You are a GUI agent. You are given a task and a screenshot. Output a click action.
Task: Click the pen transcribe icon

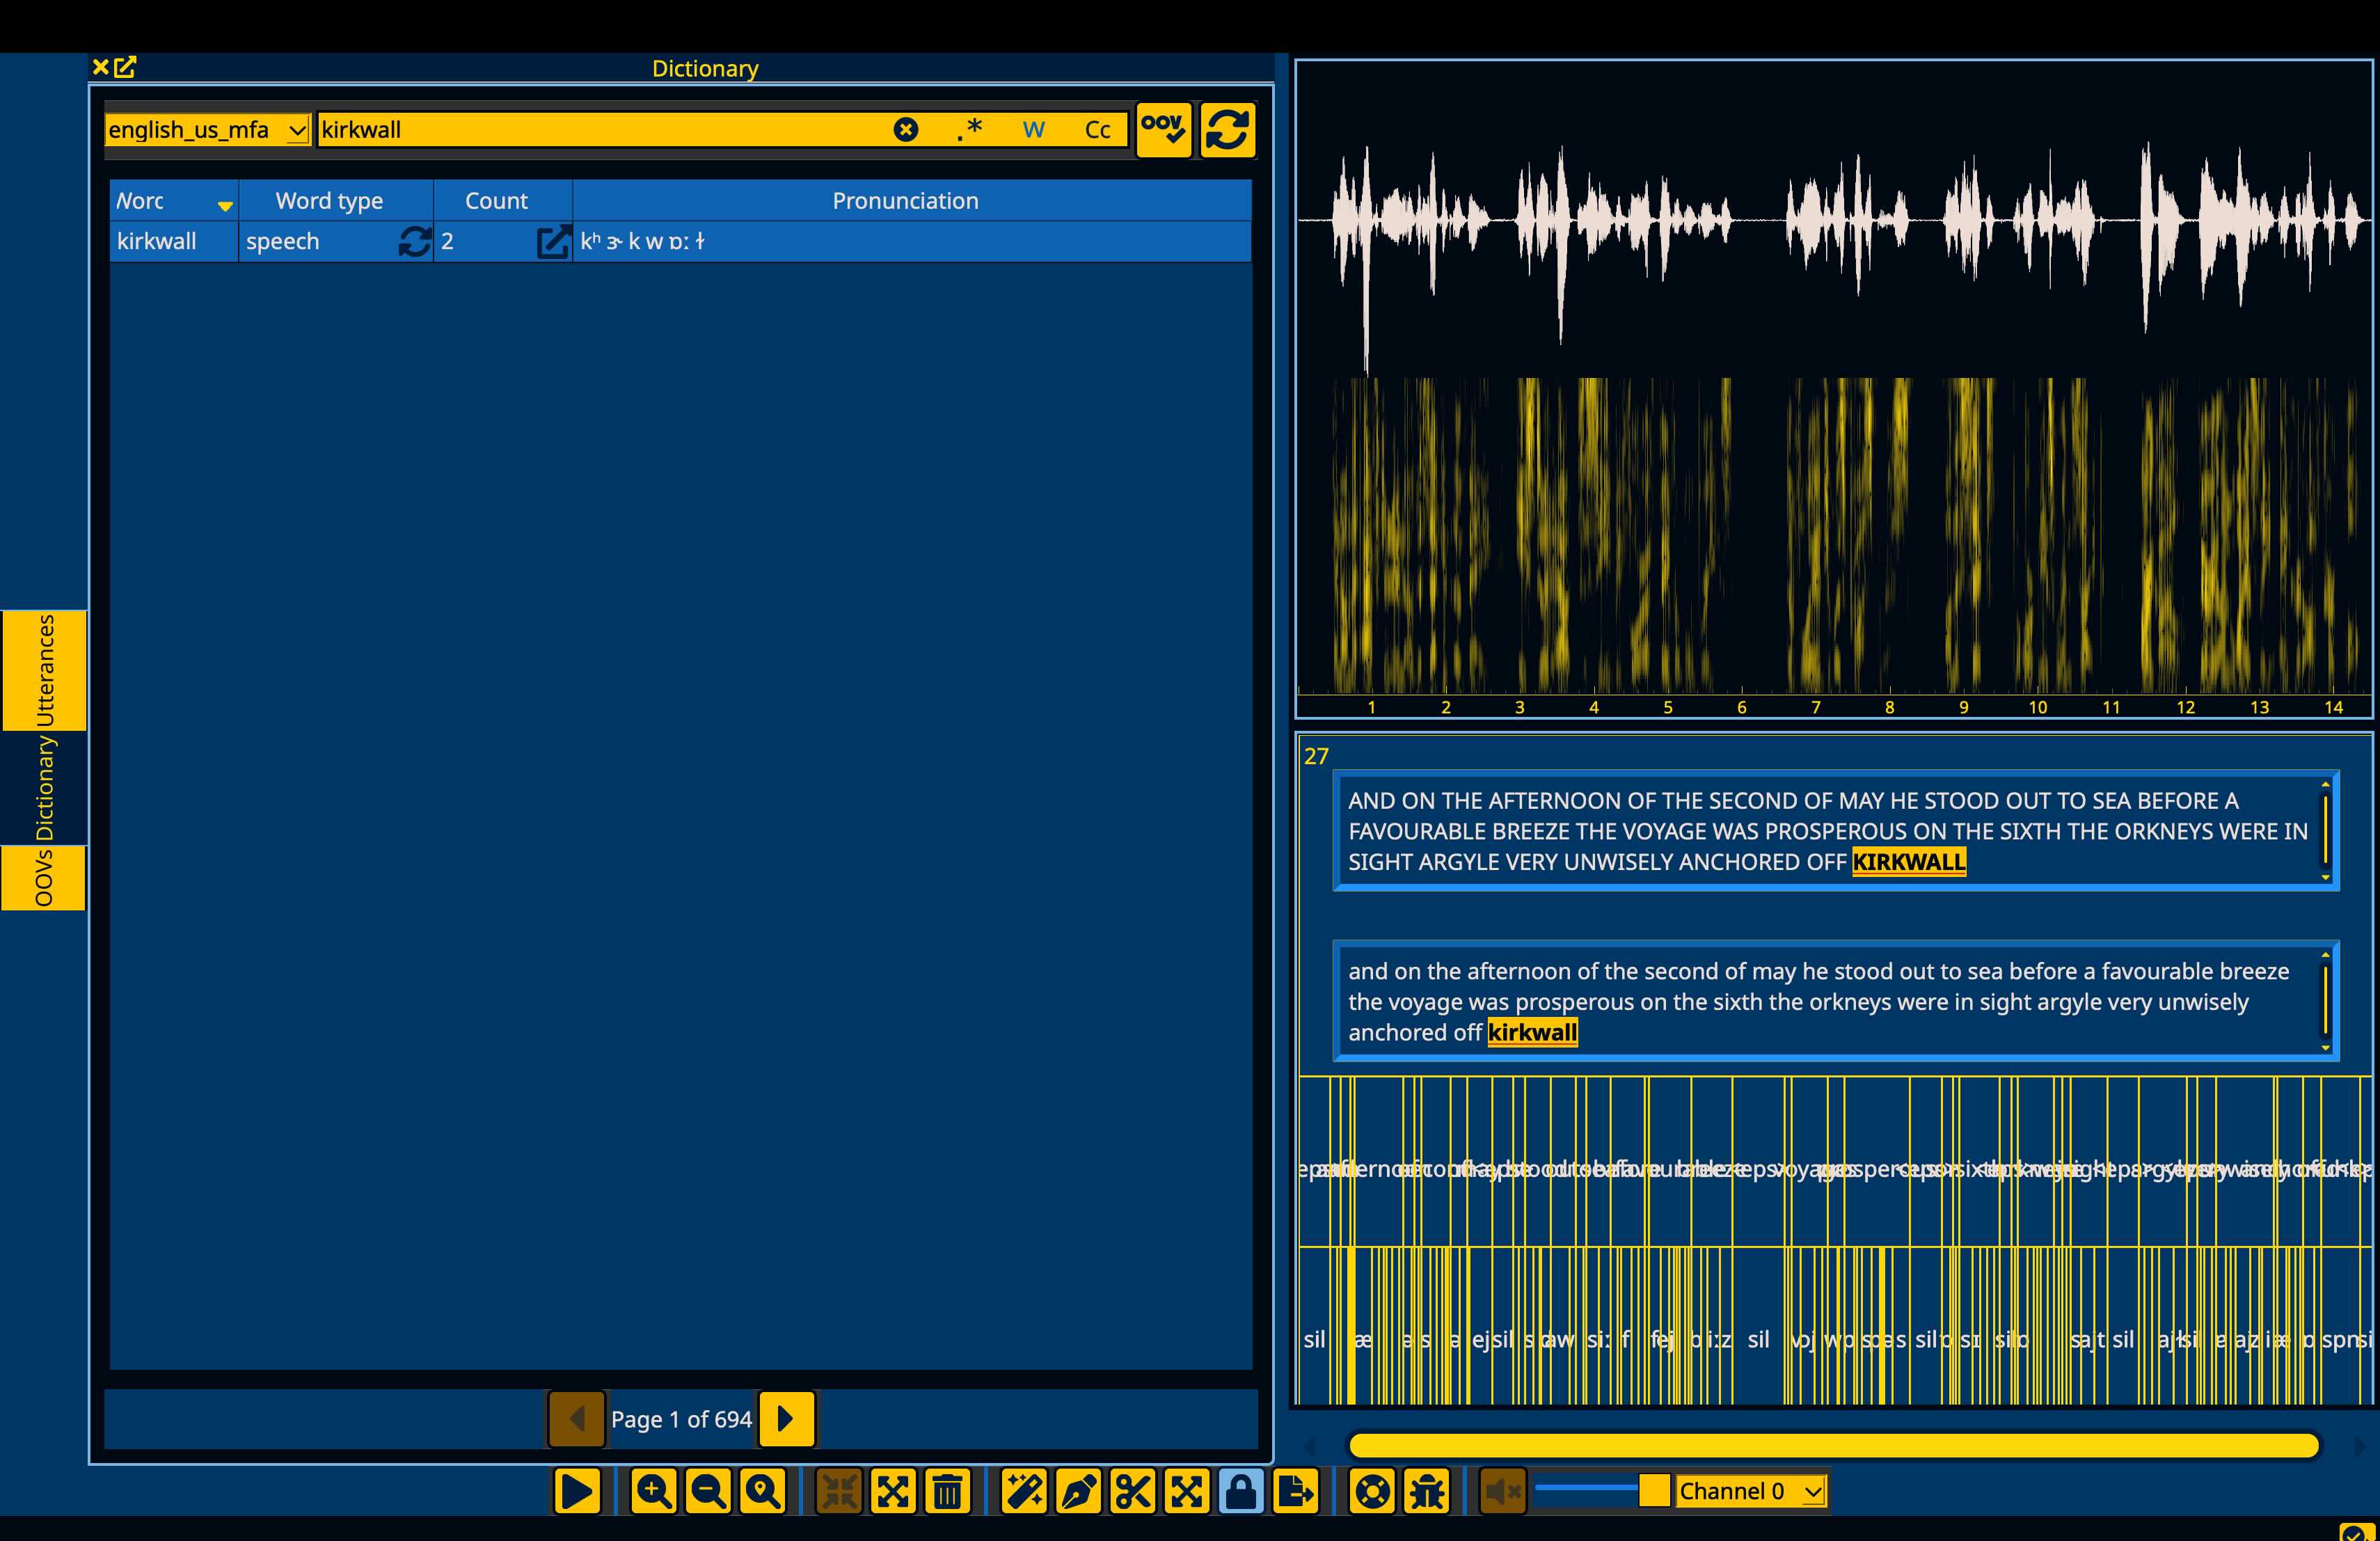coord(1078,1491)
